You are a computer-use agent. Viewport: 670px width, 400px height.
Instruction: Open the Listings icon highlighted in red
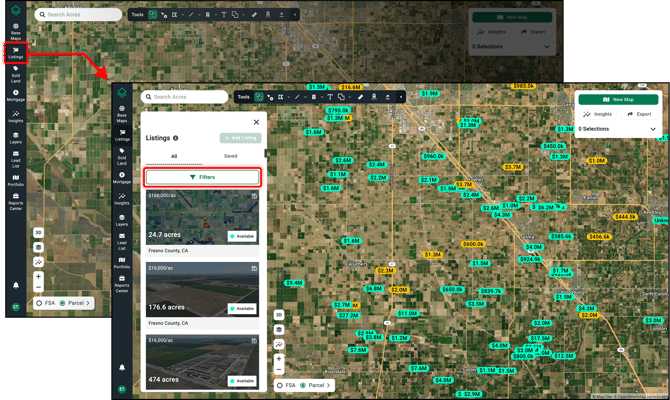[15, 54]
